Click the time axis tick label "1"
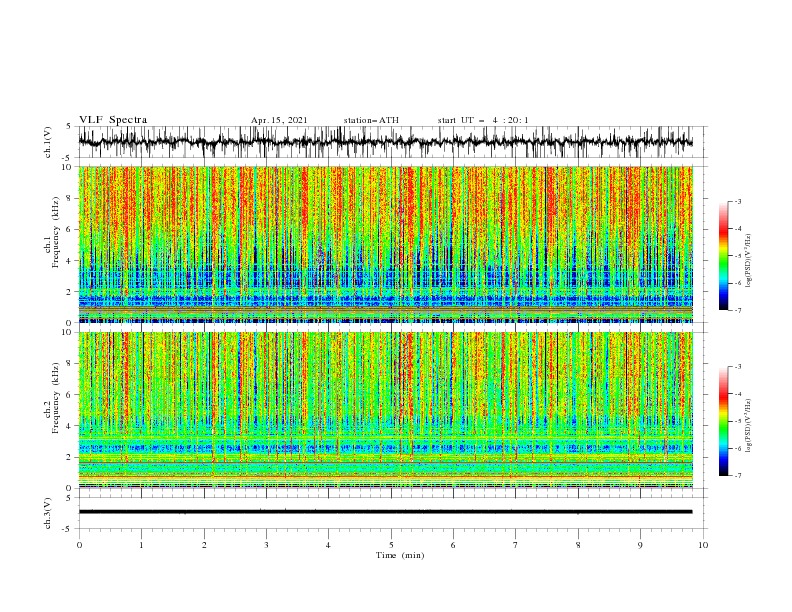This screenshot has width=792, height=612. coord(141,545)
